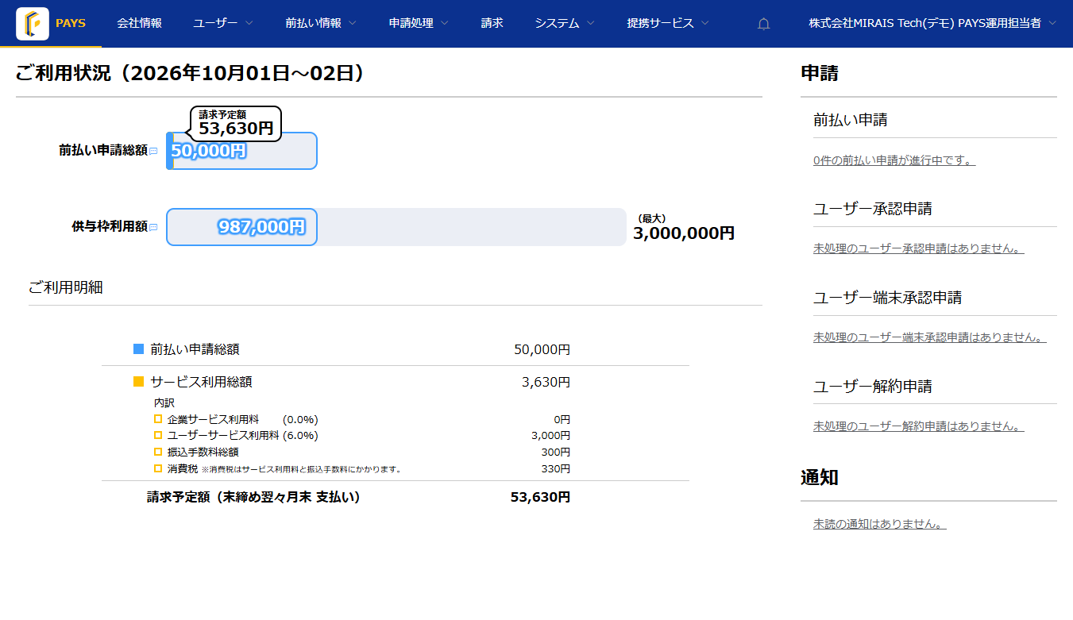Click the 300円 transfer fee value

coord(555,452)
